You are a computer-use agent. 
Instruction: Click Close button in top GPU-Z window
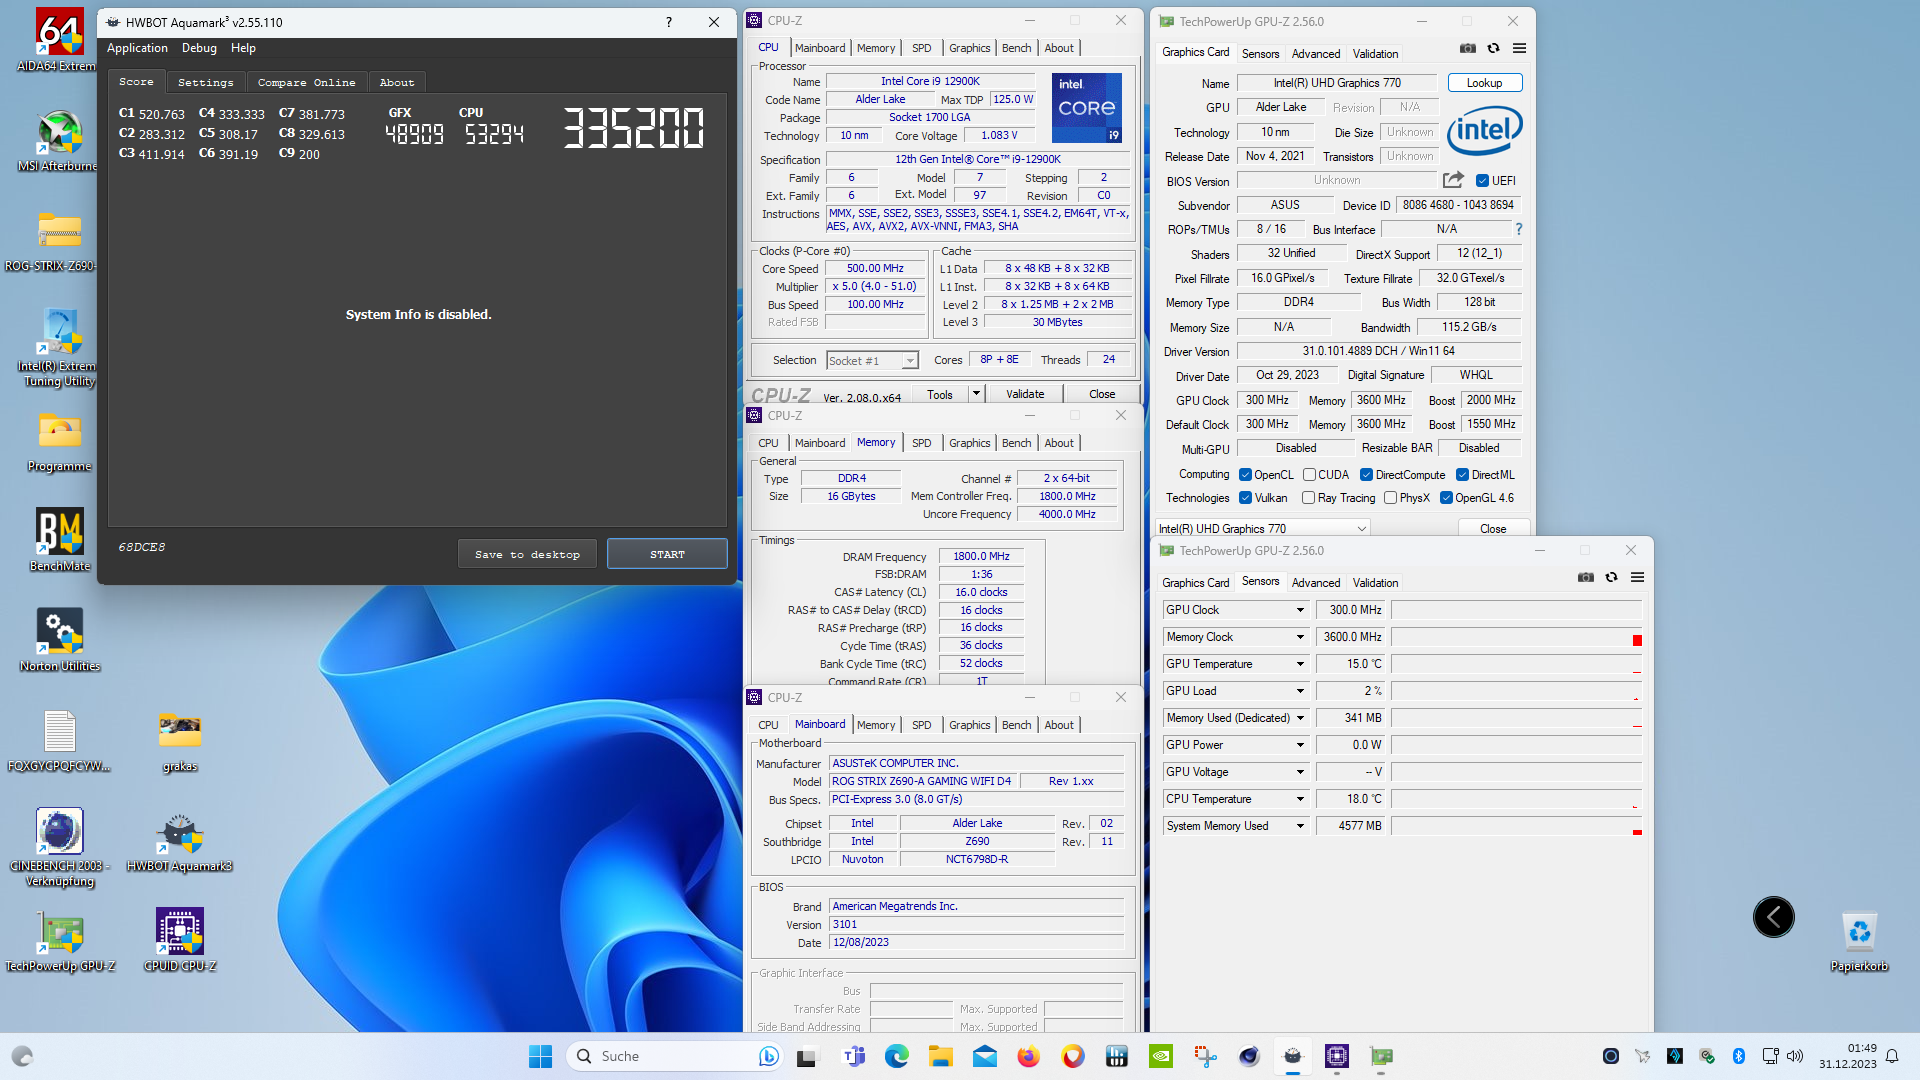(1492, 528)
